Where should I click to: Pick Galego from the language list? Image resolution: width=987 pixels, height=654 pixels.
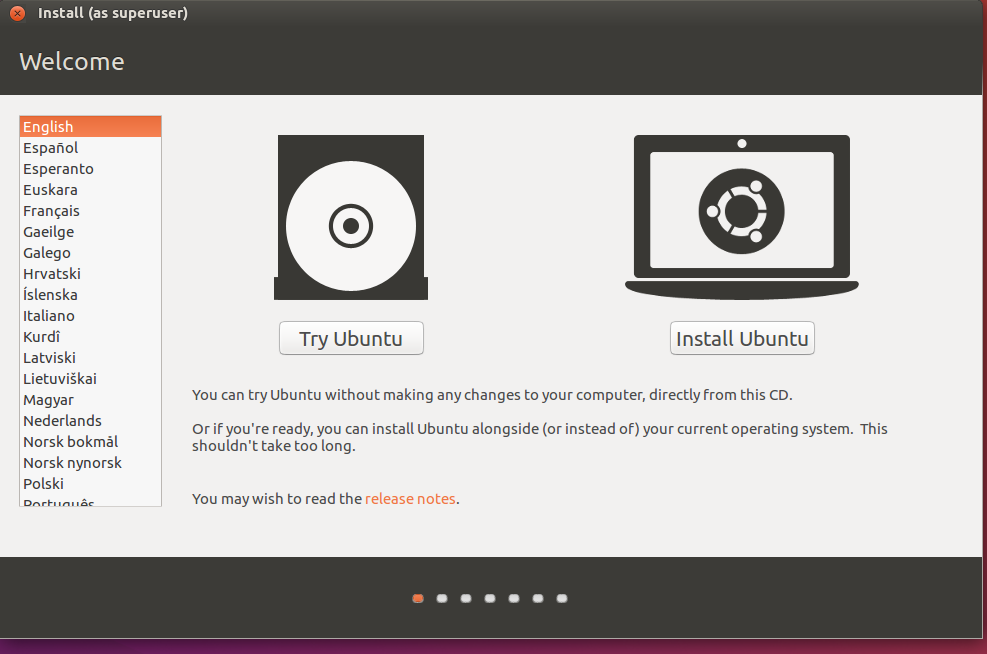(91, 252)
